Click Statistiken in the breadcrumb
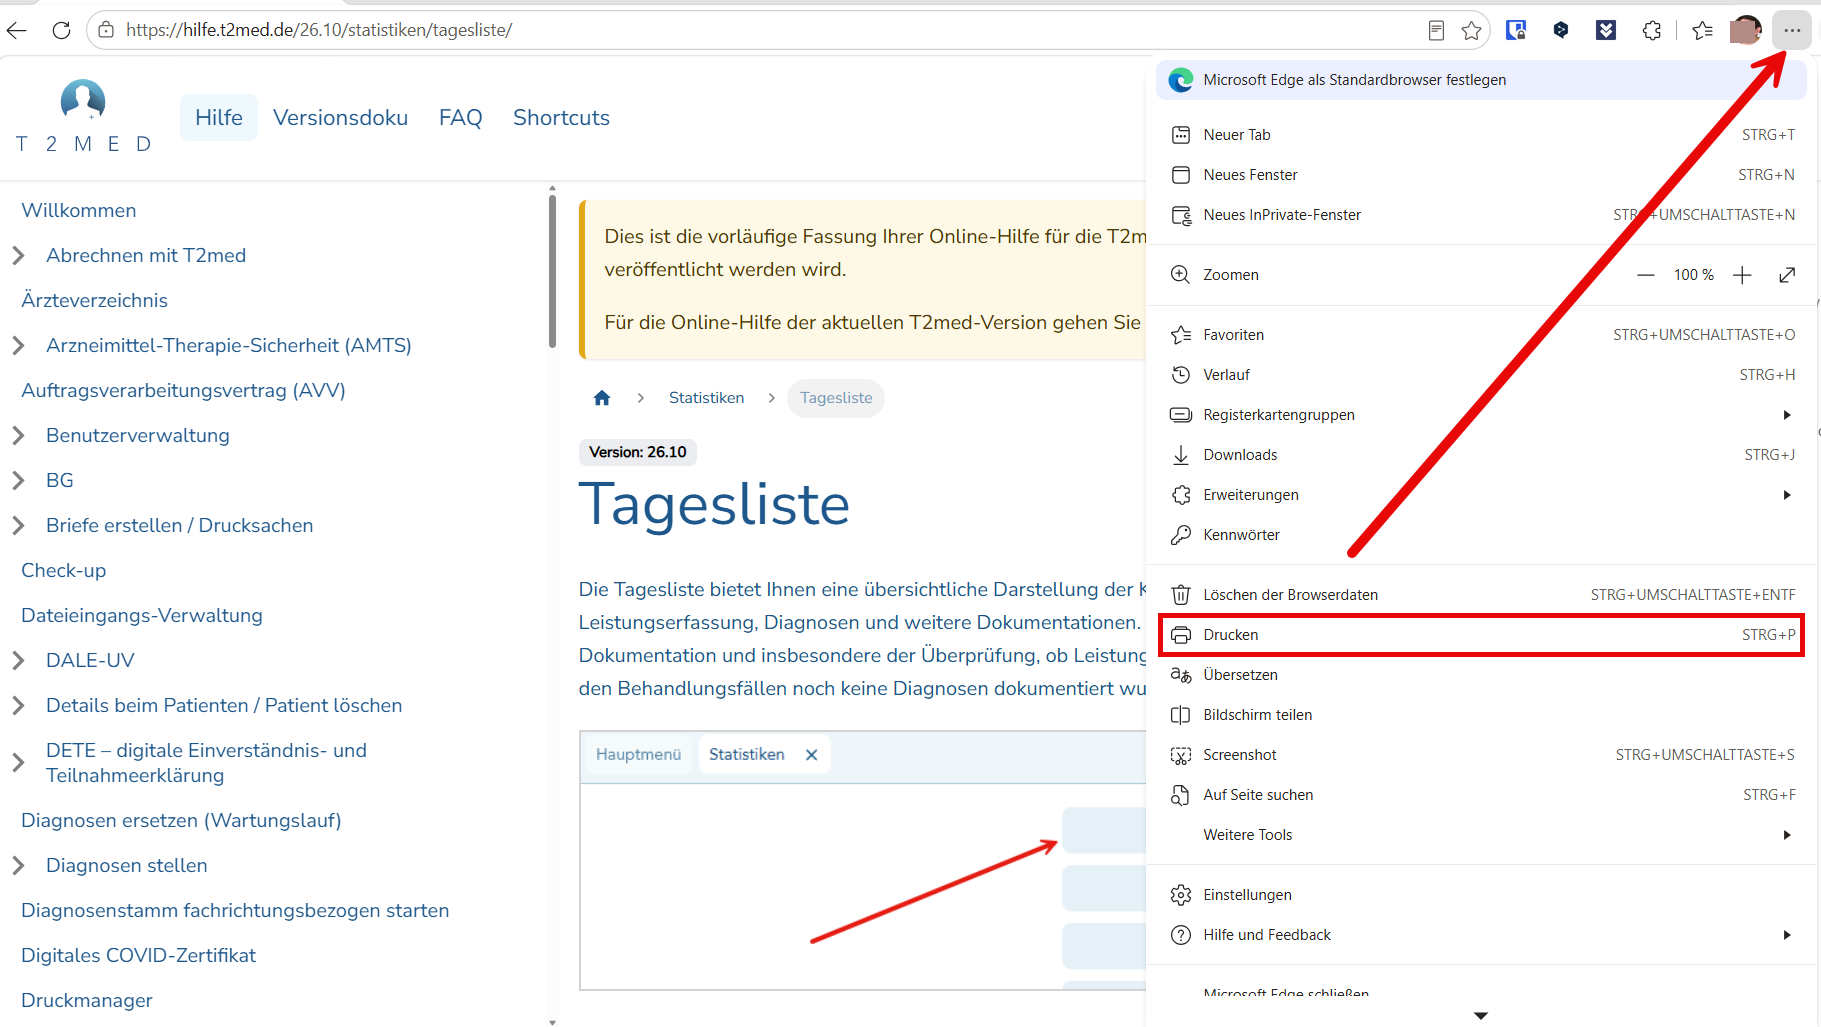 pyautogui.click(x=706, y=398)
